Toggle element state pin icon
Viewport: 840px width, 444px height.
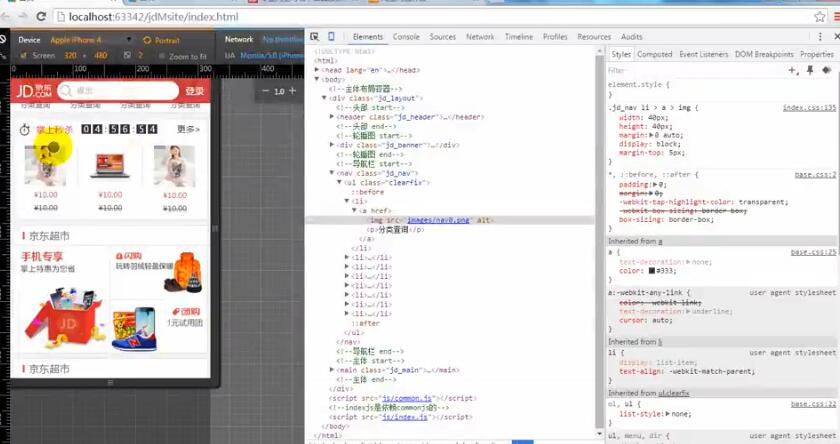coord(810,70)
